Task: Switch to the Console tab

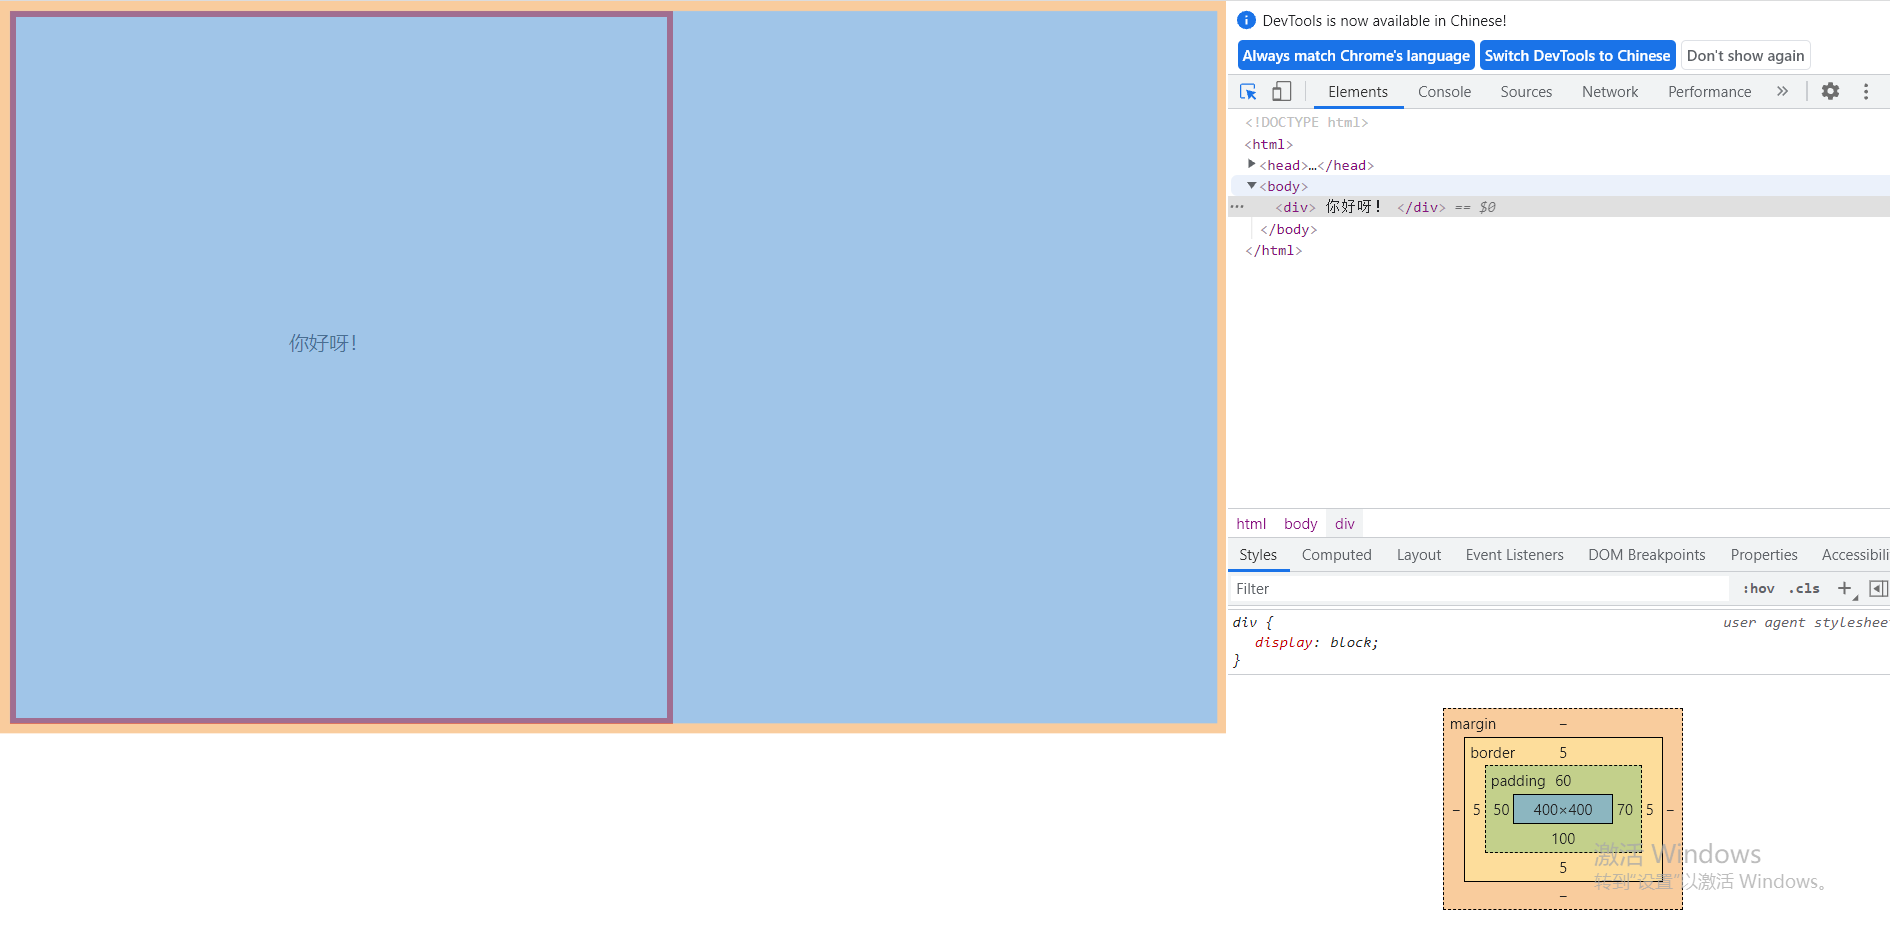Action: tap(1444, 92)
